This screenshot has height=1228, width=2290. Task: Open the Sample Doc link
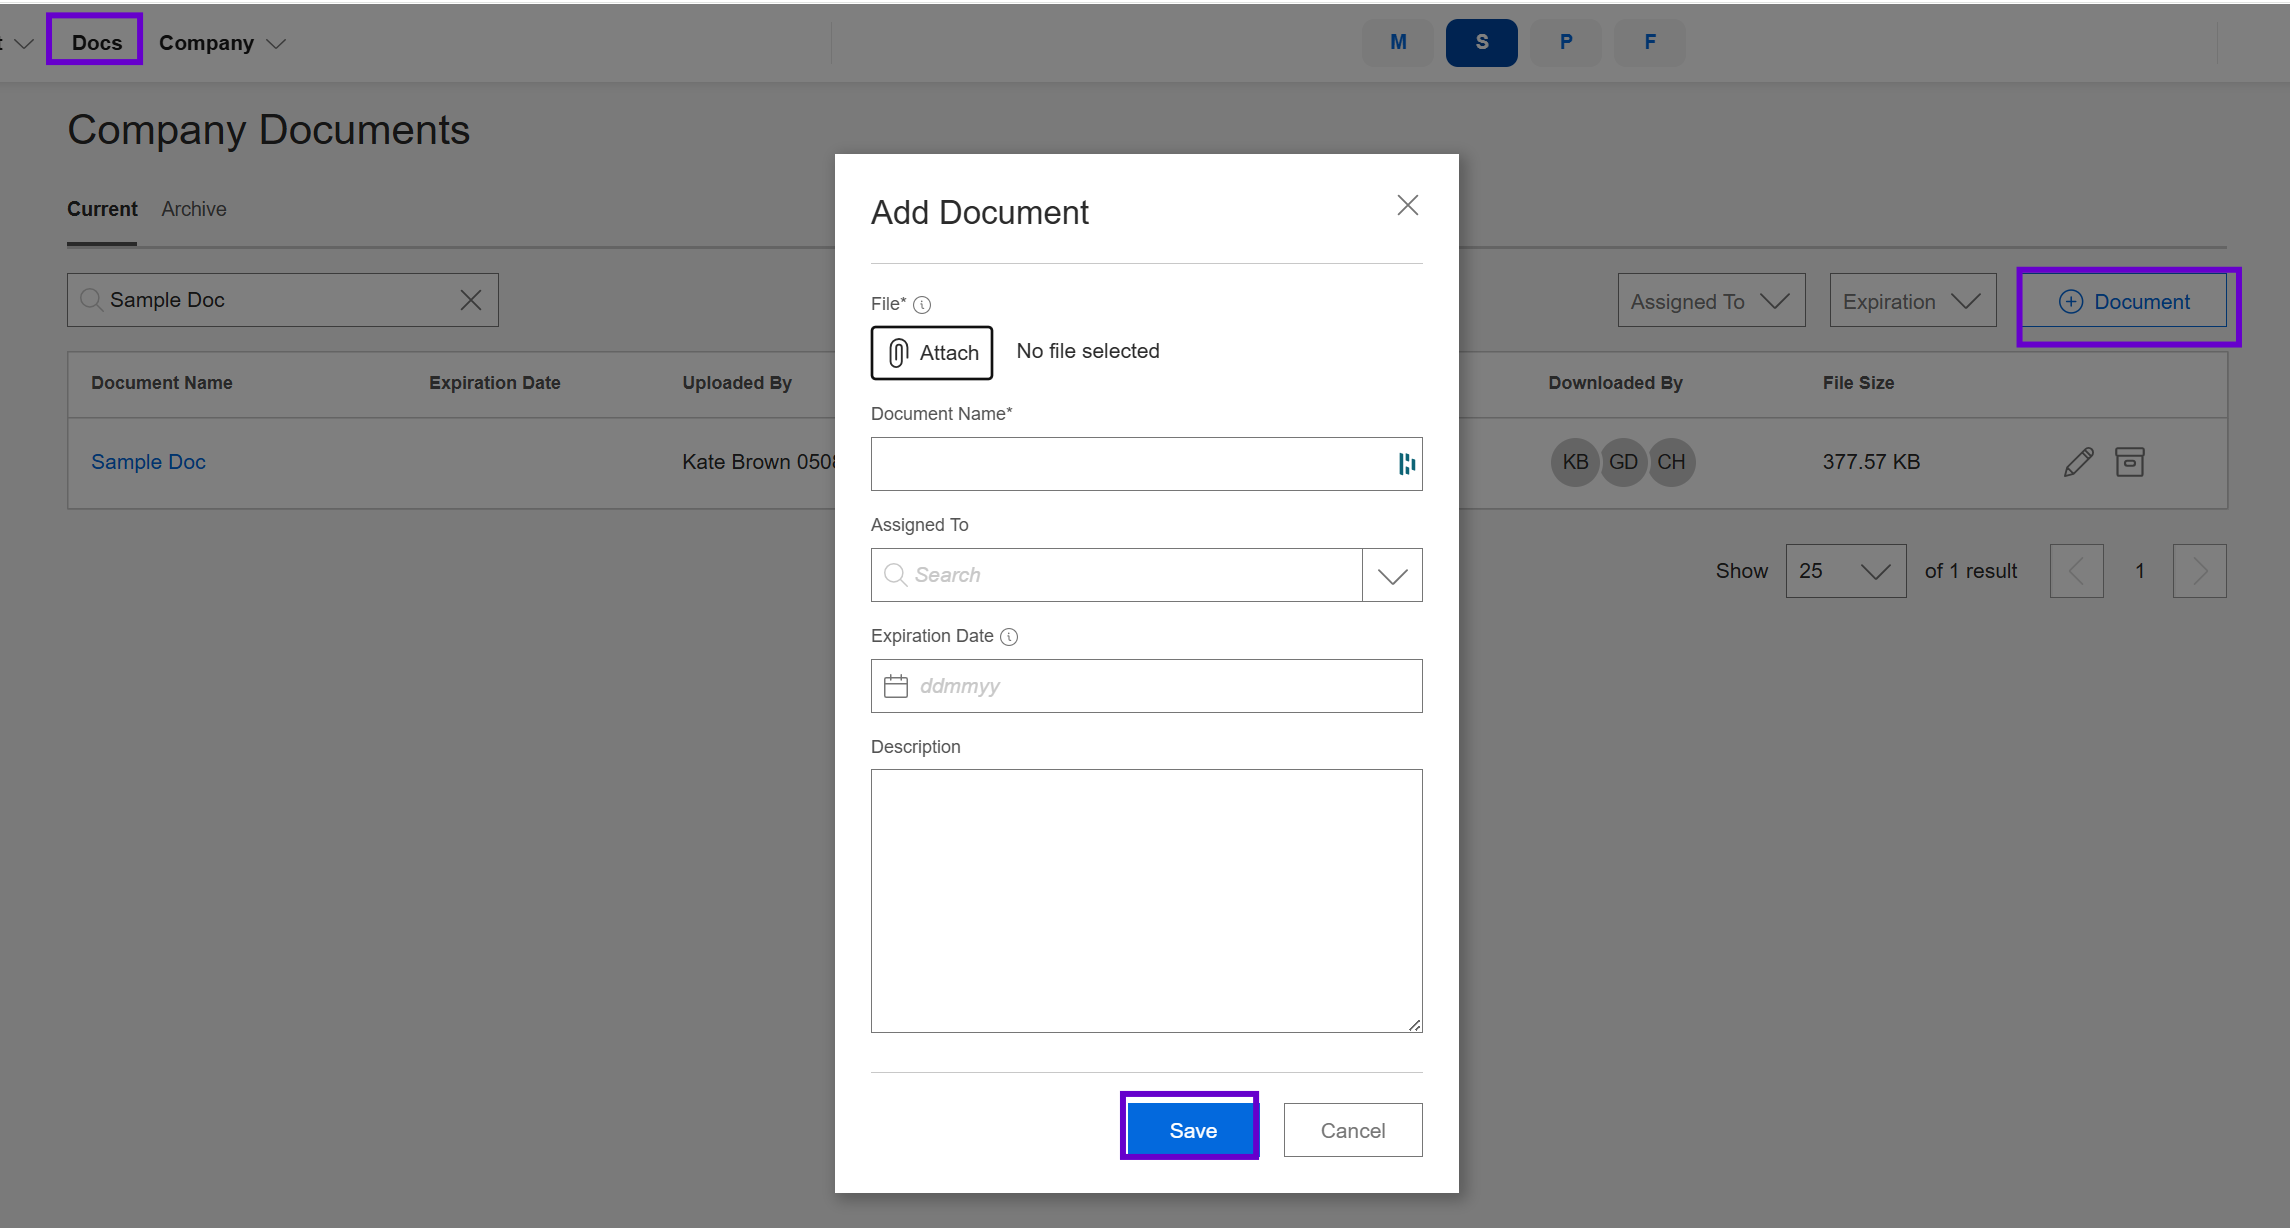tap(148, 462)
